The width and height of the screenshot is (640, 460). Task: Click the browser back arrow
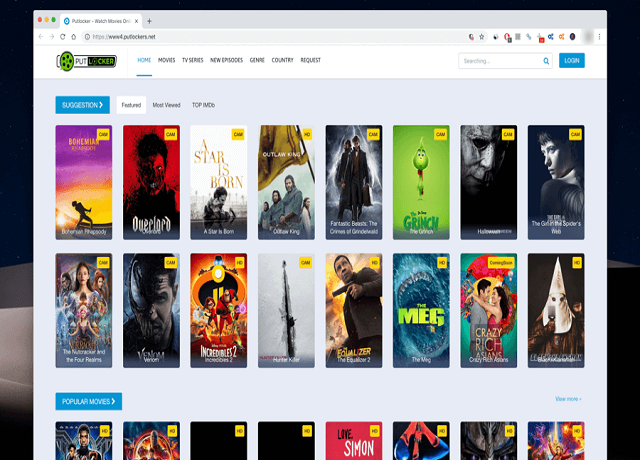point(40,37)
